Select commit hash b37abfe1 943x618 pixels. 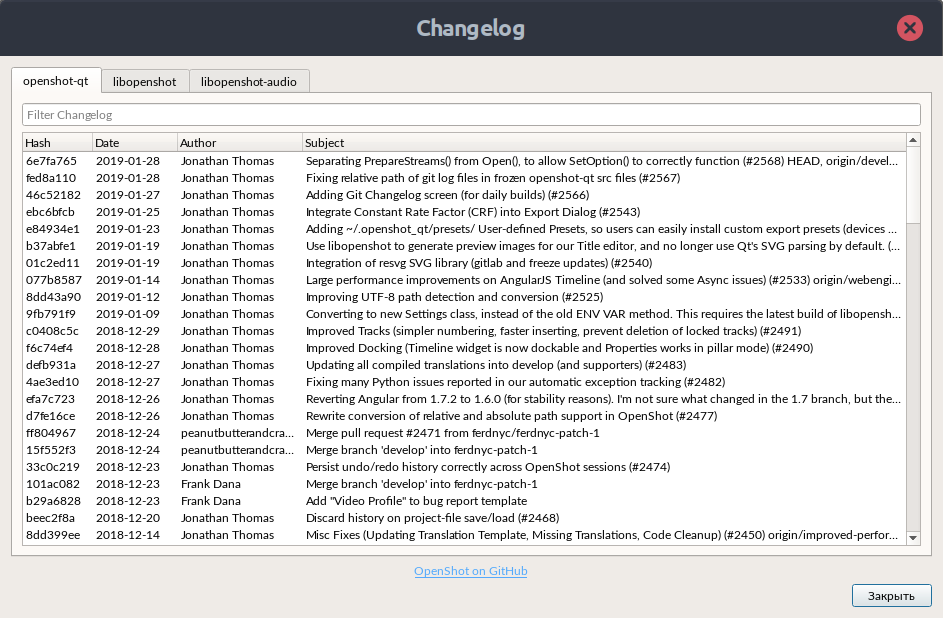click(51, 246)
